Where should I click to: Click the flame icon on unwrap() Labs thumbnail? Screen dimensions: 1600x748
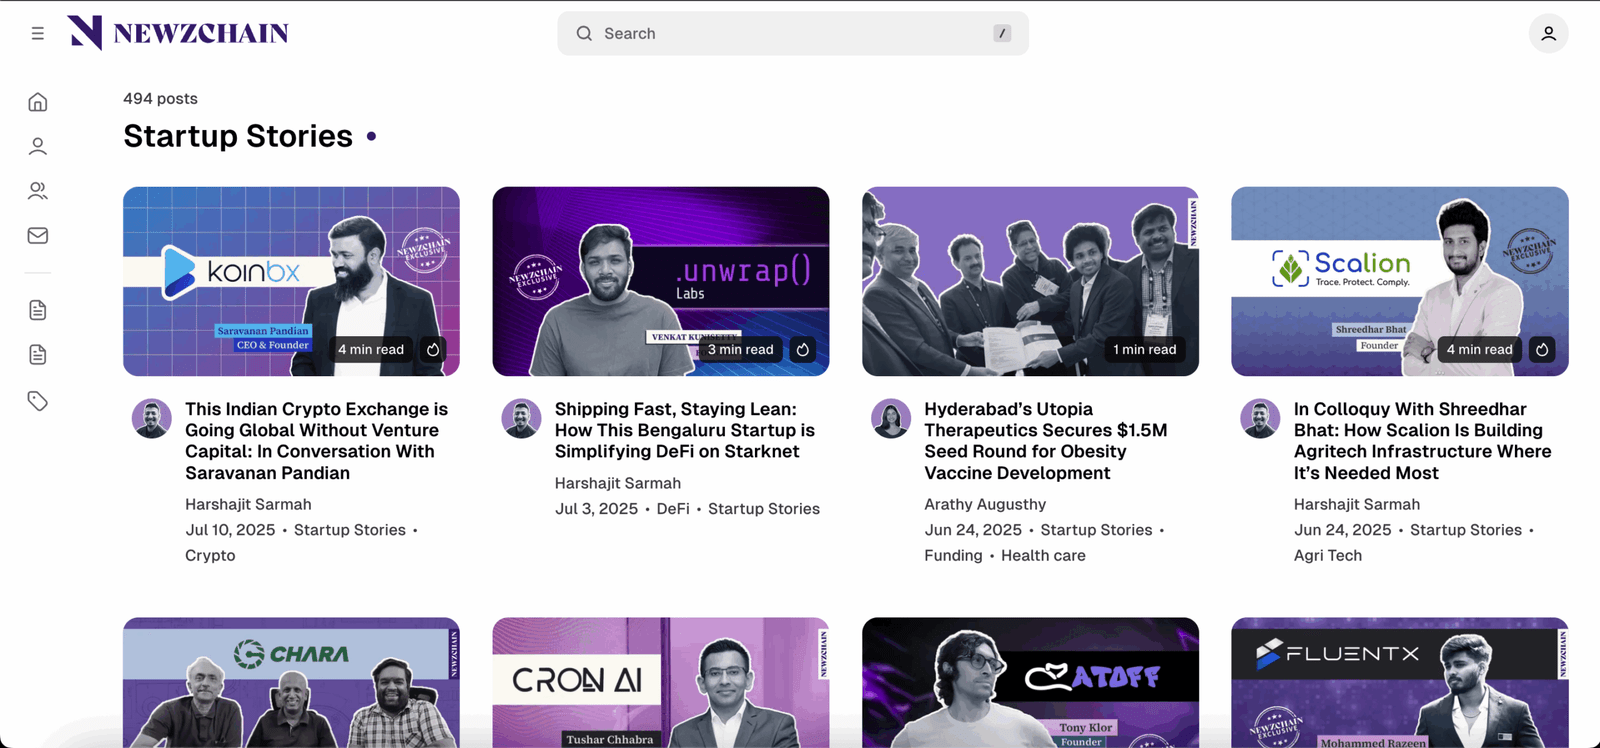coord(803,350)
